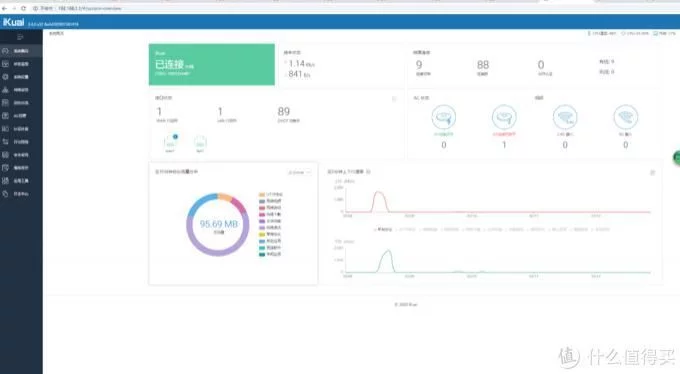
Task: Click the iKuai logo in header
Action: tap(13, 22)
